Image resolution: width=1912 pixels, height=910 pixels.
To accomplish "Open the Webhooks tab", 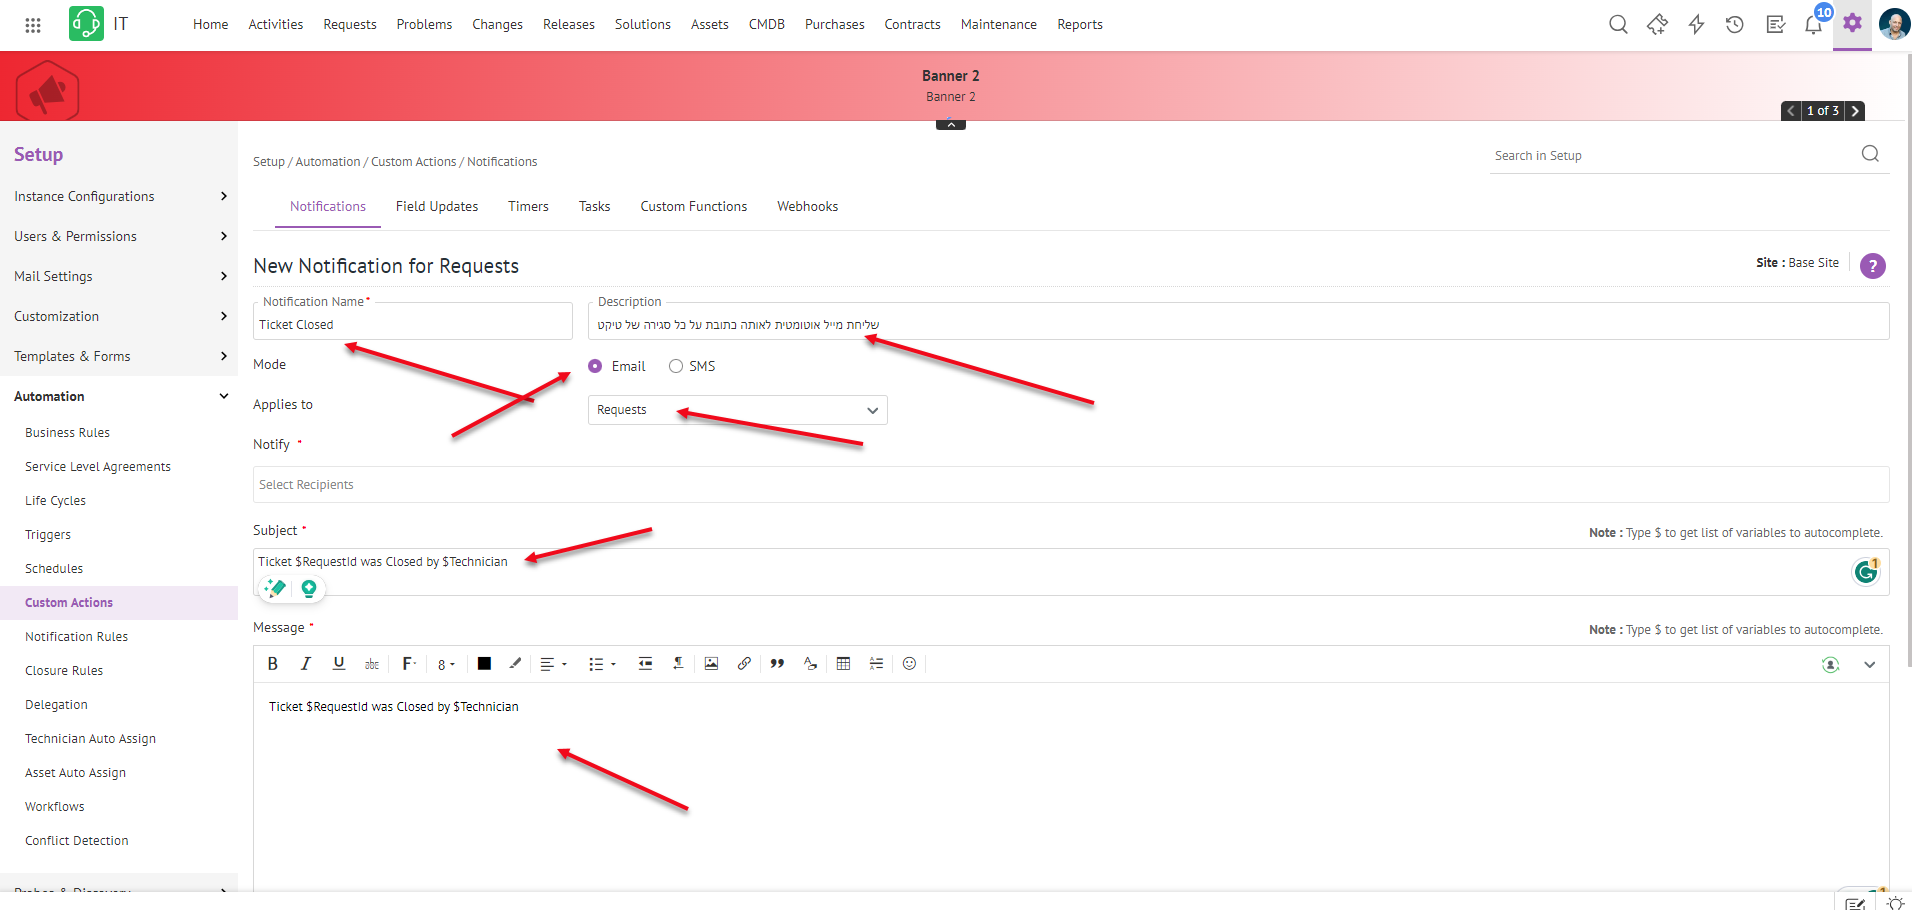I will tap(807, 206).
